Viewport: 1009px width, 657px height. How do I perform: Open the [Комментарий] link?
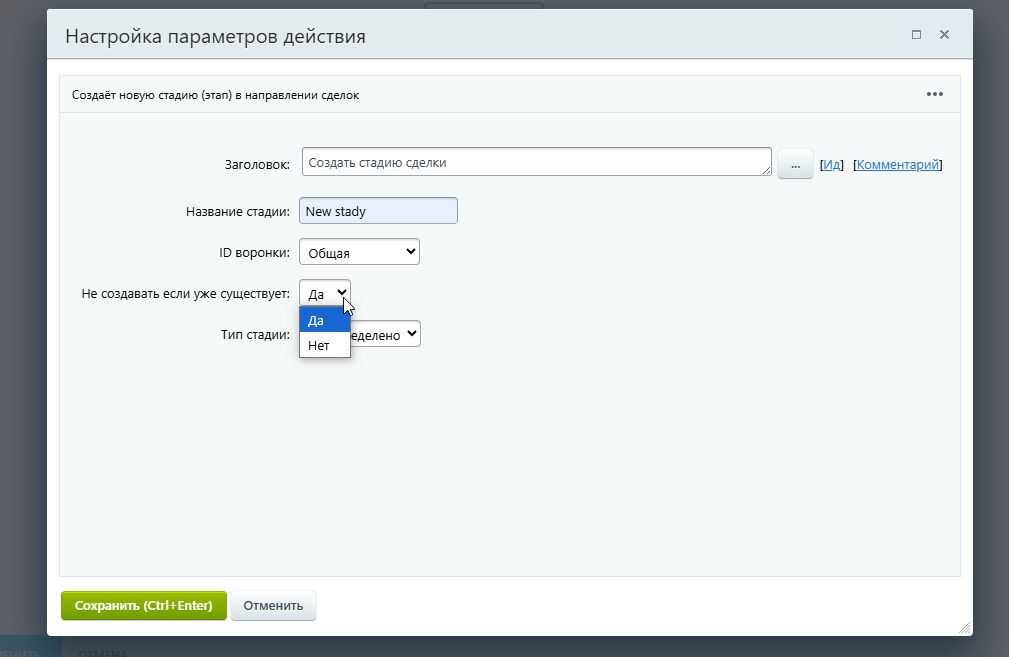897,164
